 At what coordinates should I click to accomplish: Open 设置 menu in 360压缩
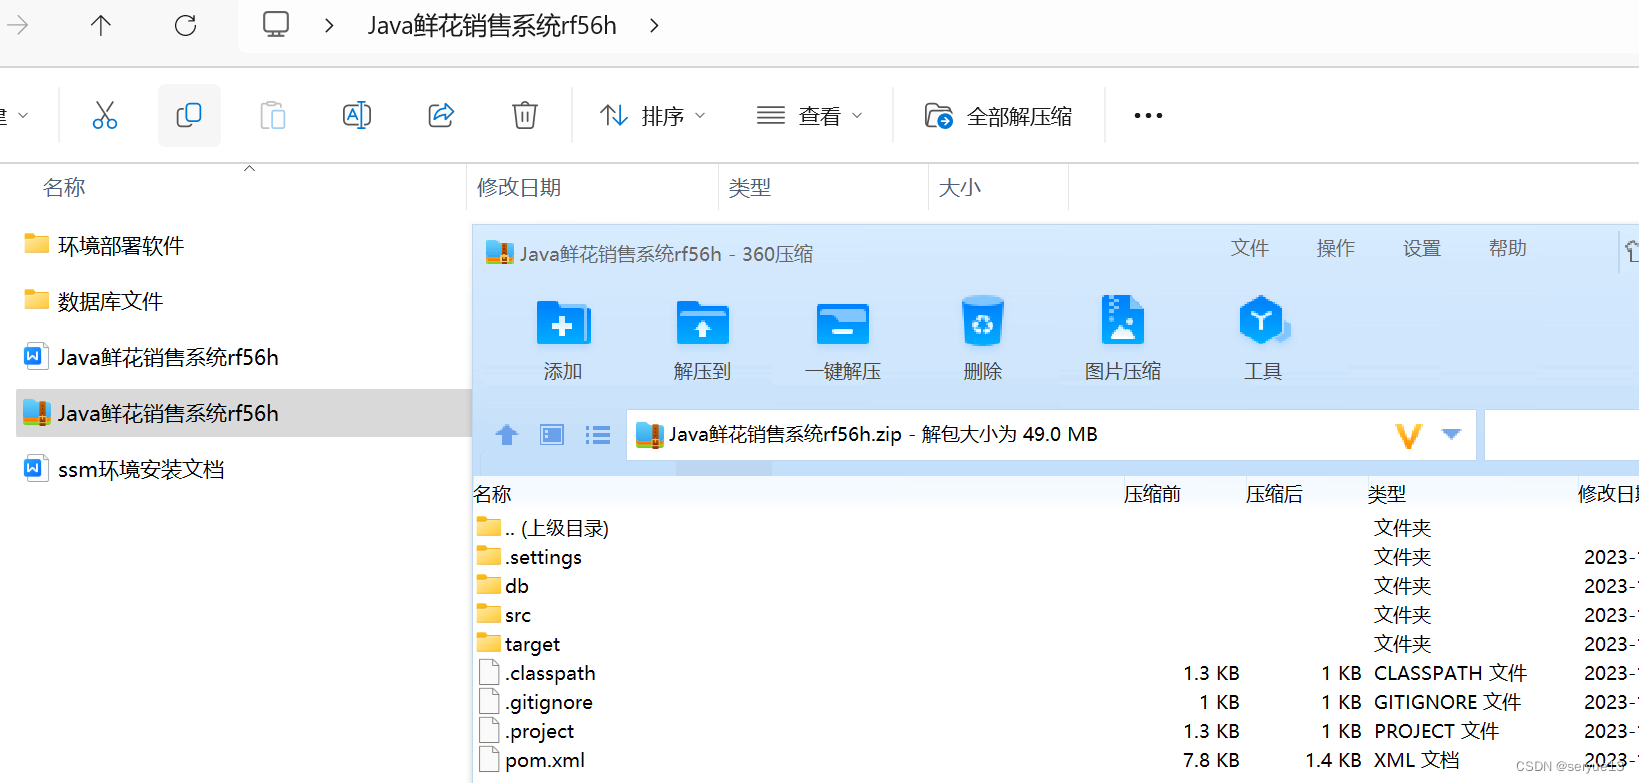coord(1422,248)
